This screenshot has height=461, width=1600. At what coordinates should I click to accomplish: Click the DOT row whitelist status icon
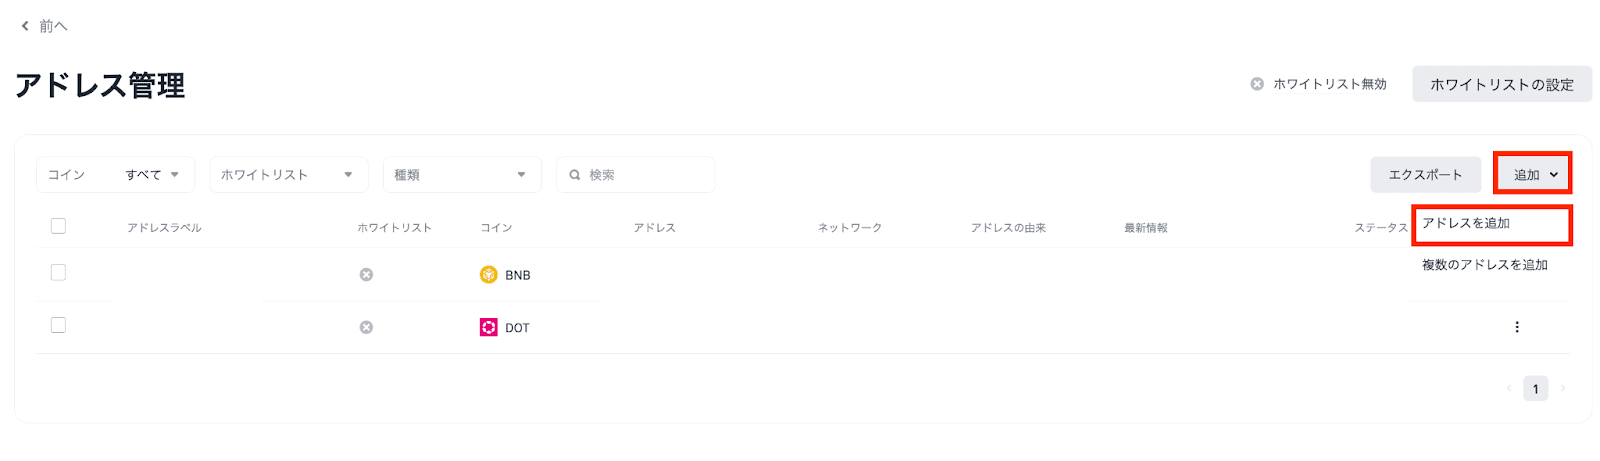pyautogui.click(x=366, y=327)
